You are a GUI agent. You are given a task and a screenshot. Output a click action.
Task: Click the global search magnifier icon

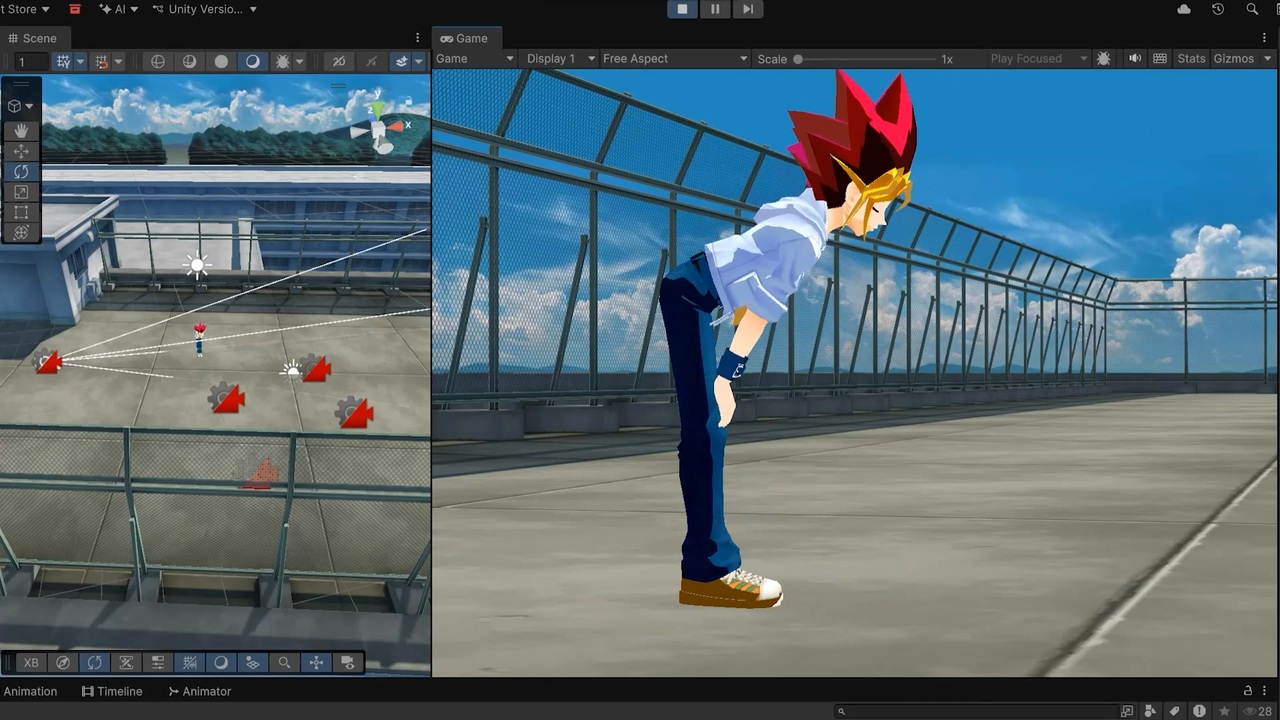click(1252, 9)
